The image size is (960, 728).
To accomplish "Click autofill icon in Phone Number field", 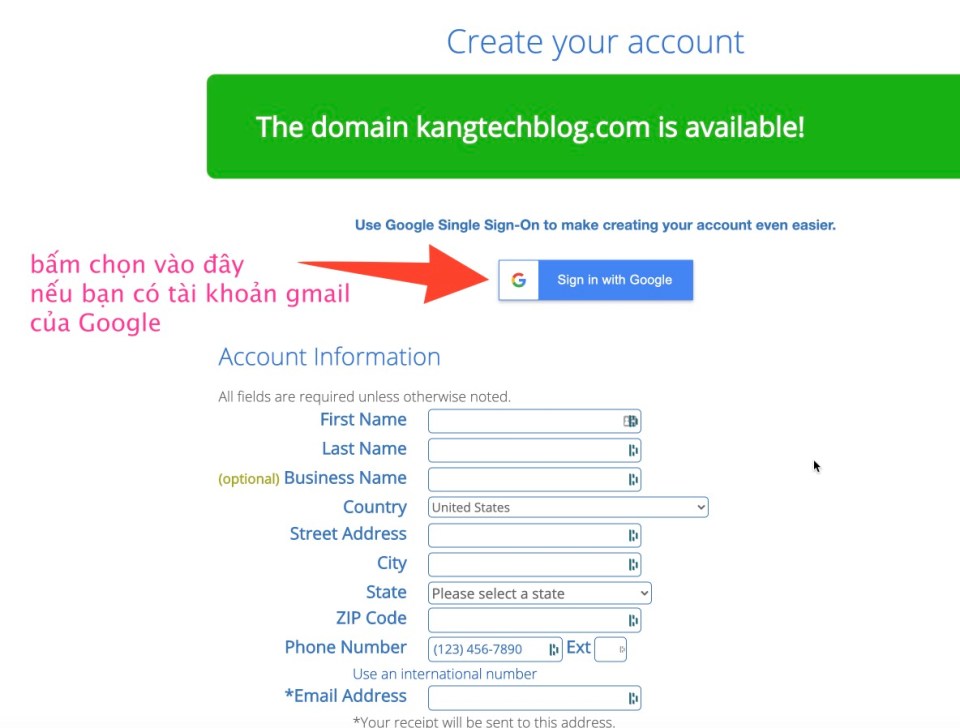I will tap(553, 650).
